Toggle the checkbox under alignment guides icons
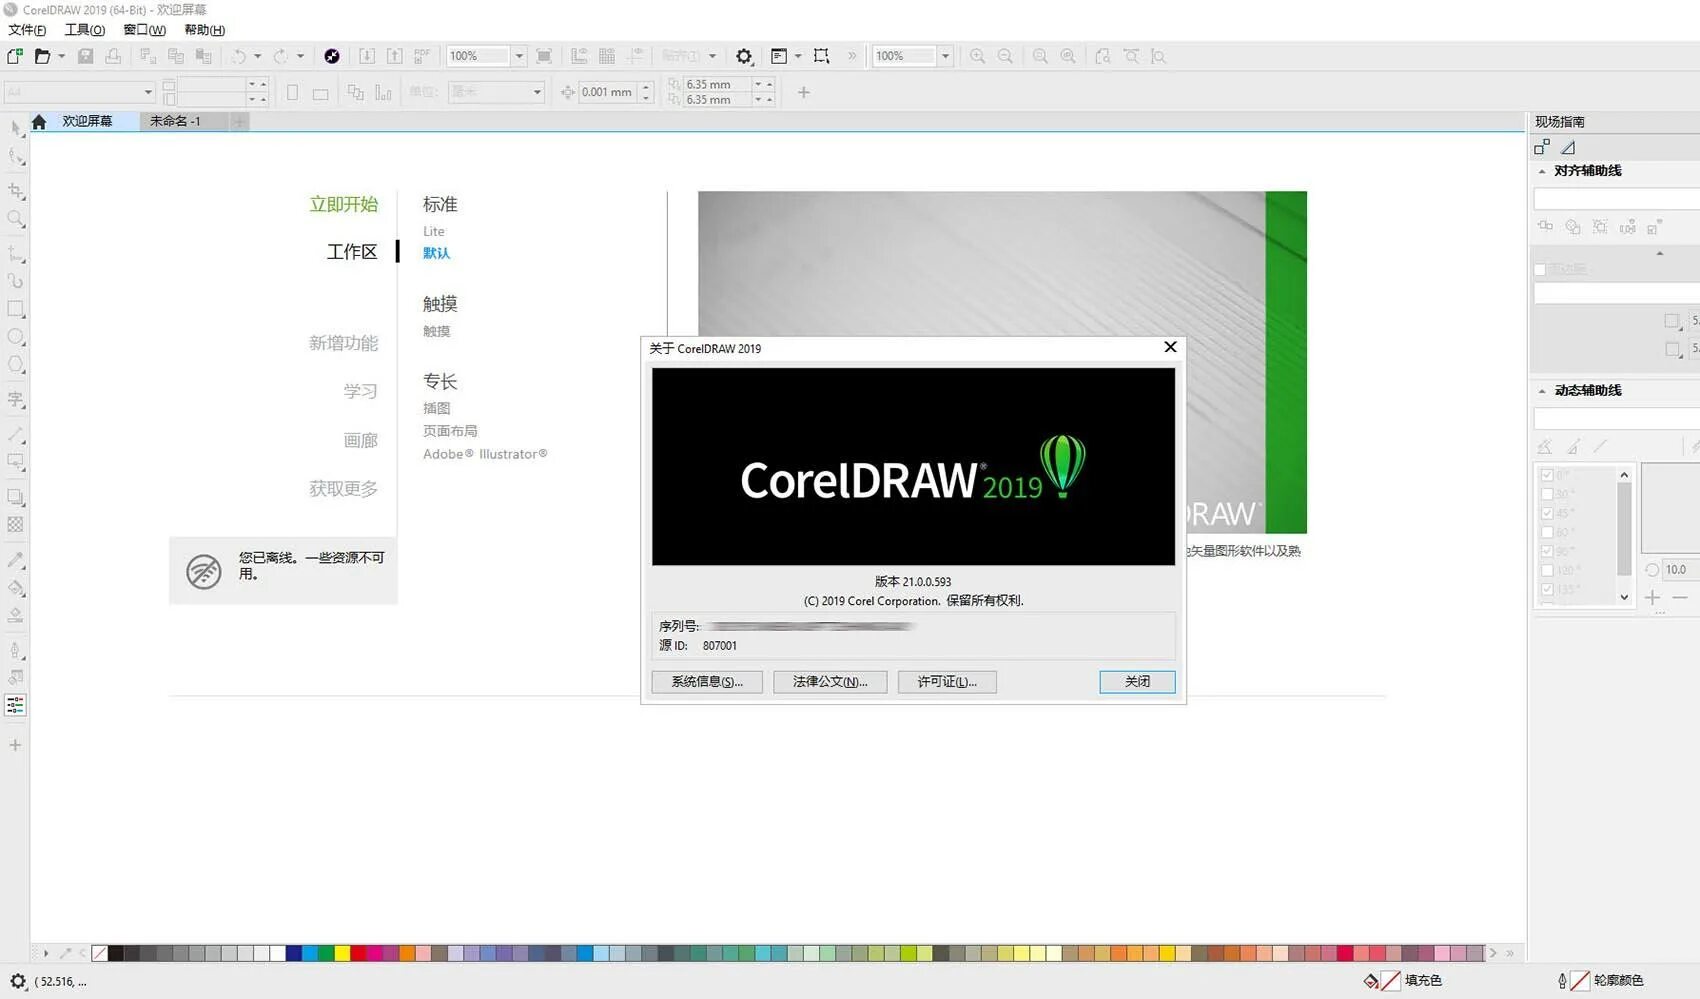The height and width of the screenshot is (999, 1700). [1540, 269]
